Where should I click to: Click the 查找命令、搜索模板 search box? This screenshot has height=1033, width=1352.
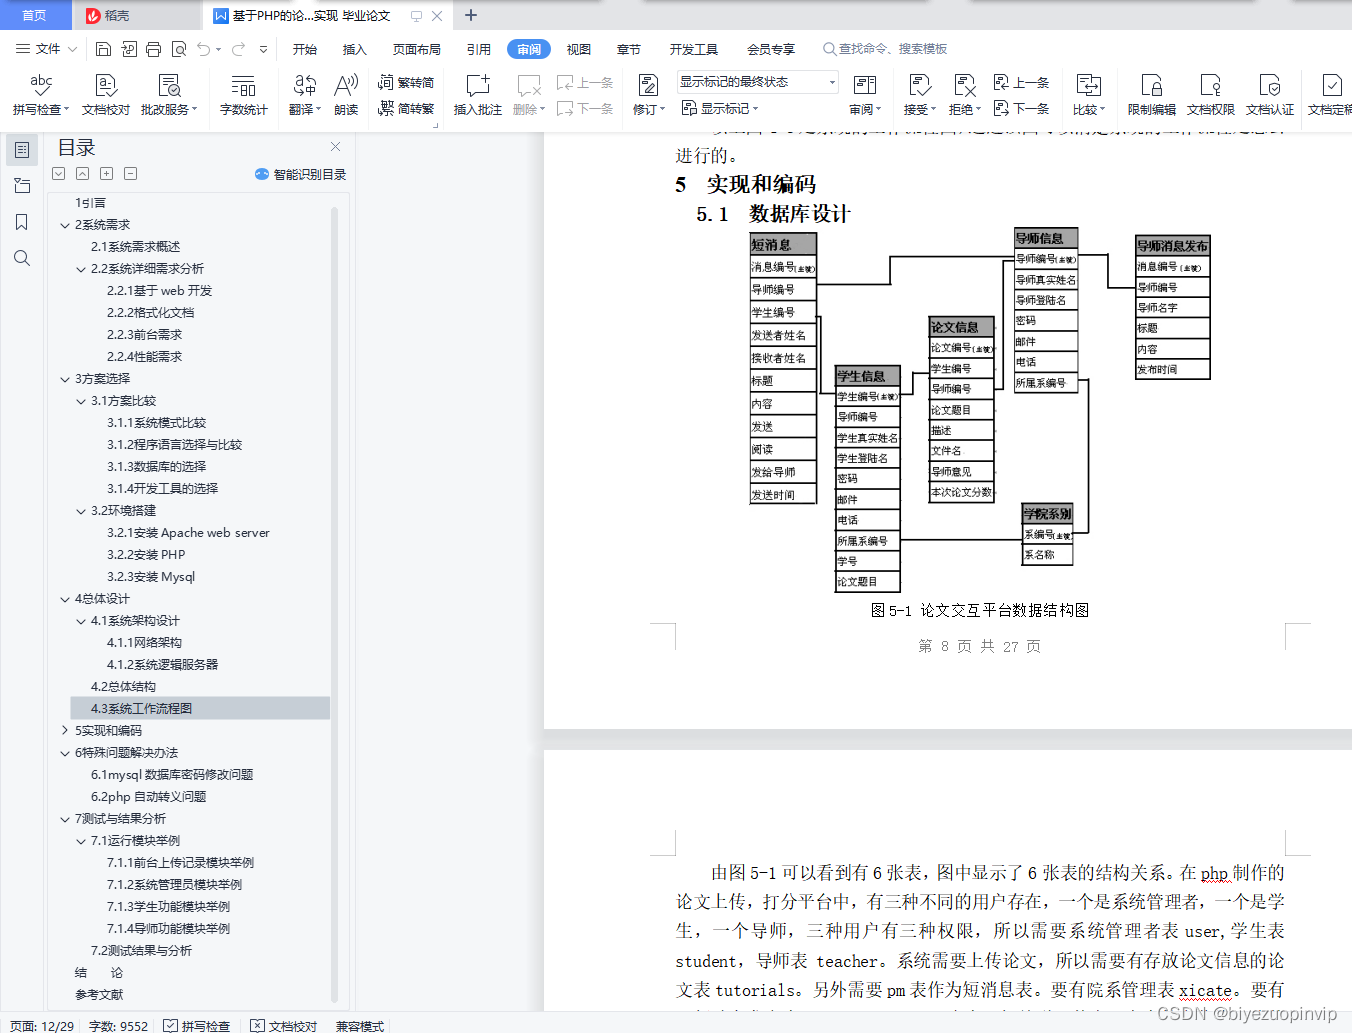pos(885,48)
